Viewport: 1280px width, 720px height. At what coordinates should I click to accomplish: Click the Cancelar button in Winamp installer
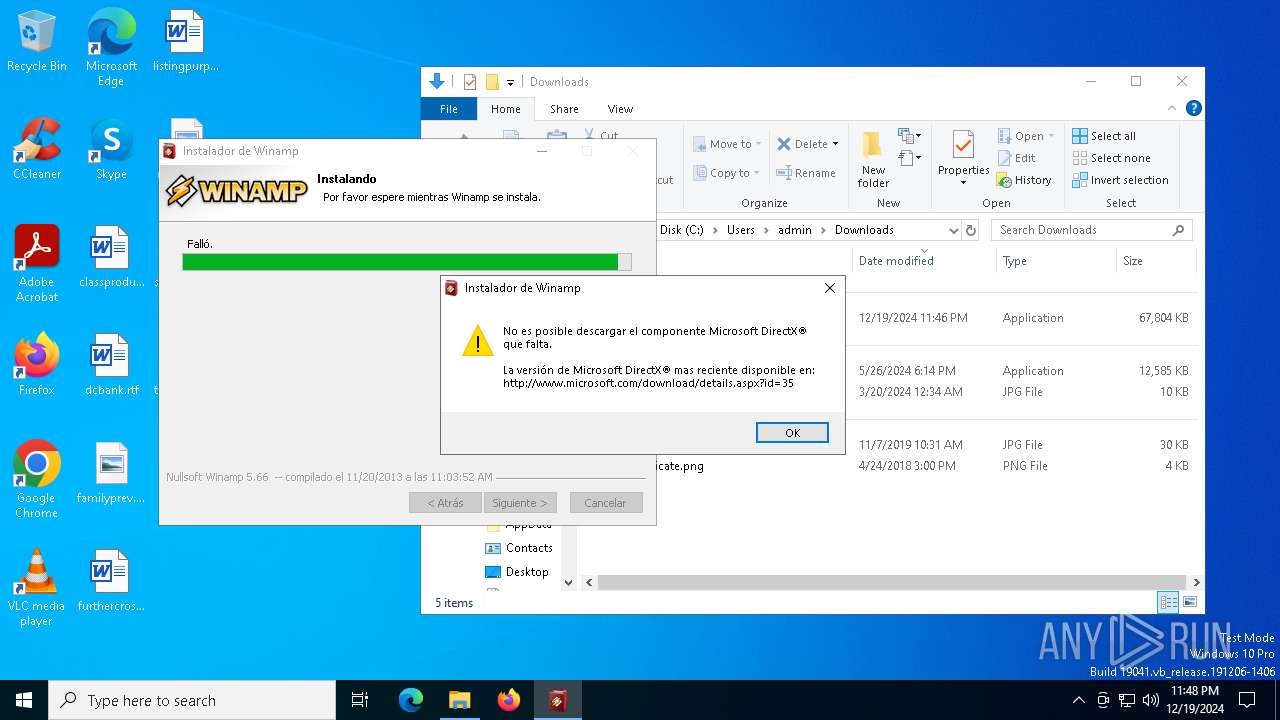[x=605, y=503]
